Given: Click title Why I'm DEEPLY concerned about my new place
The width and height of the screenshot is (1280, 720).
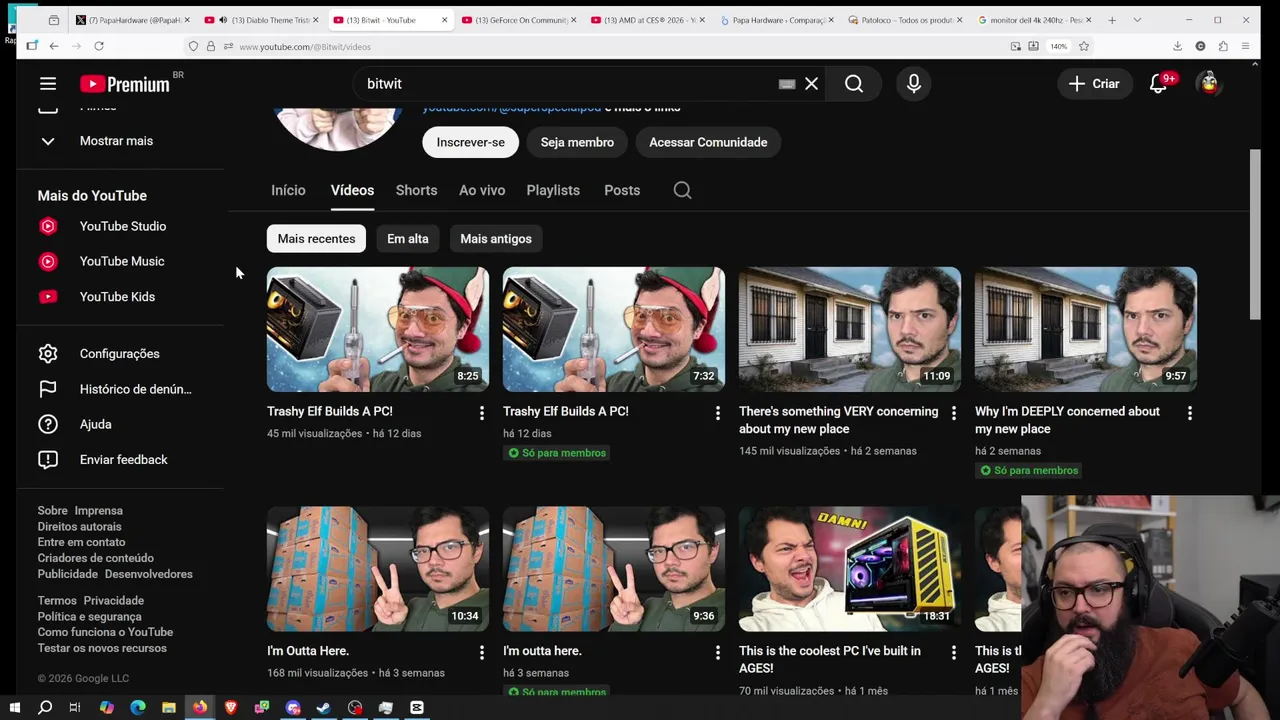Looking at the screenshot, I should click(1067, 420).
